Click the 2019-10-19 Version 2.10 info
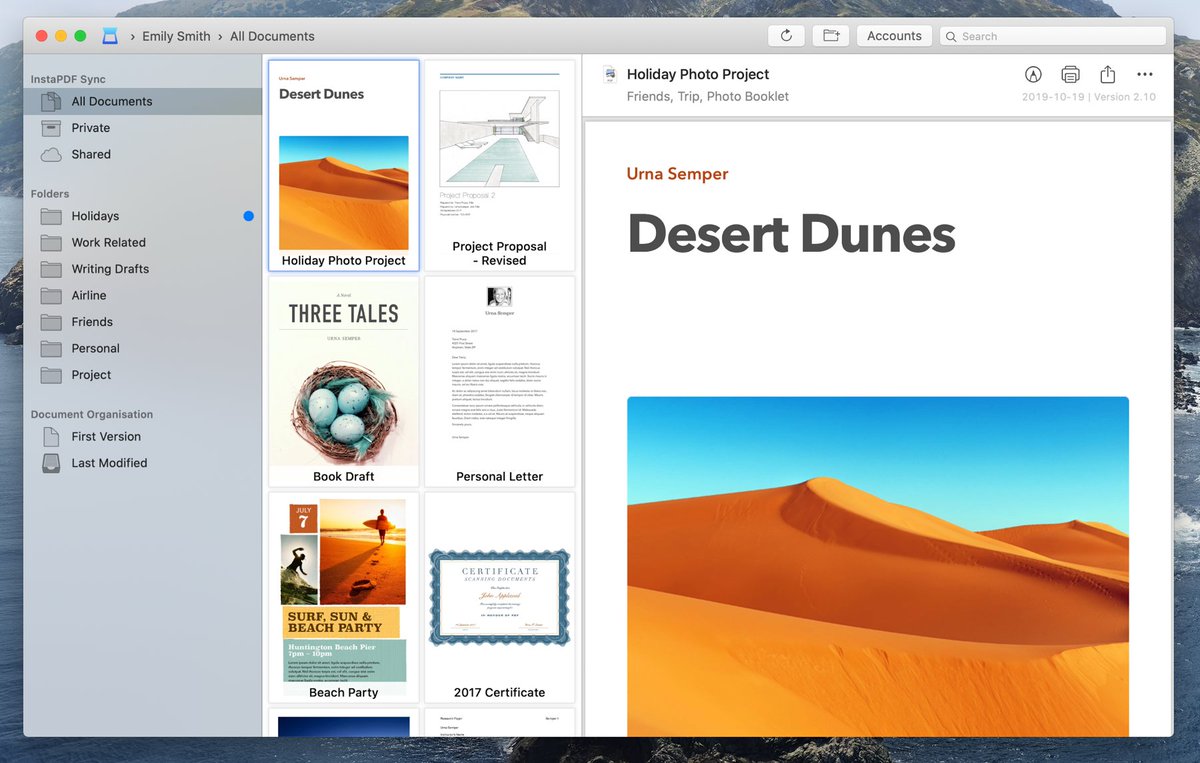 click(1088, 97)
